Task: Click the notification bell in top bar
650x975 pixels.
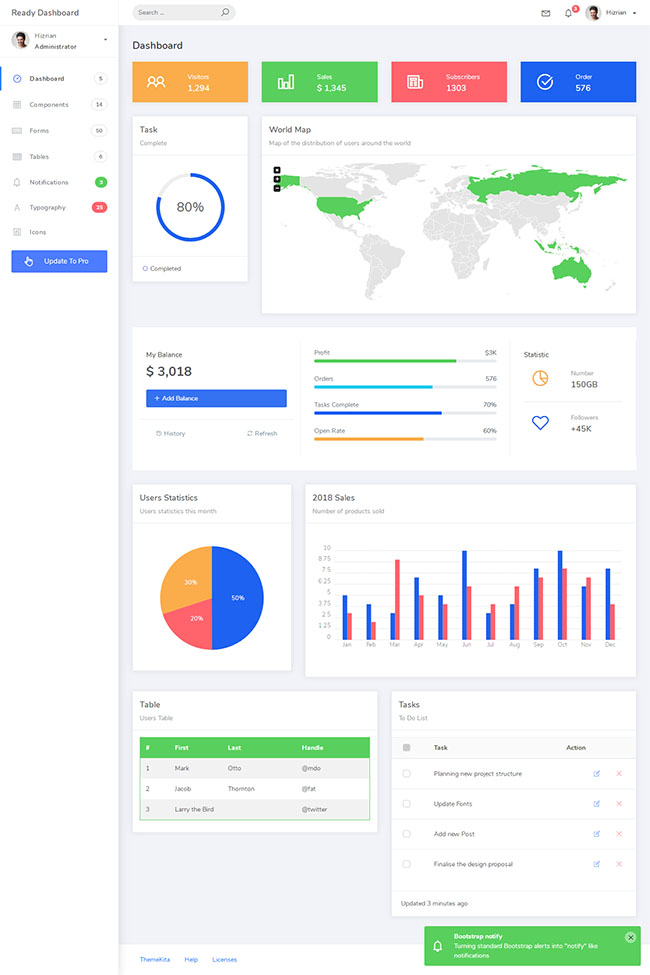Action: pos(569,13)
